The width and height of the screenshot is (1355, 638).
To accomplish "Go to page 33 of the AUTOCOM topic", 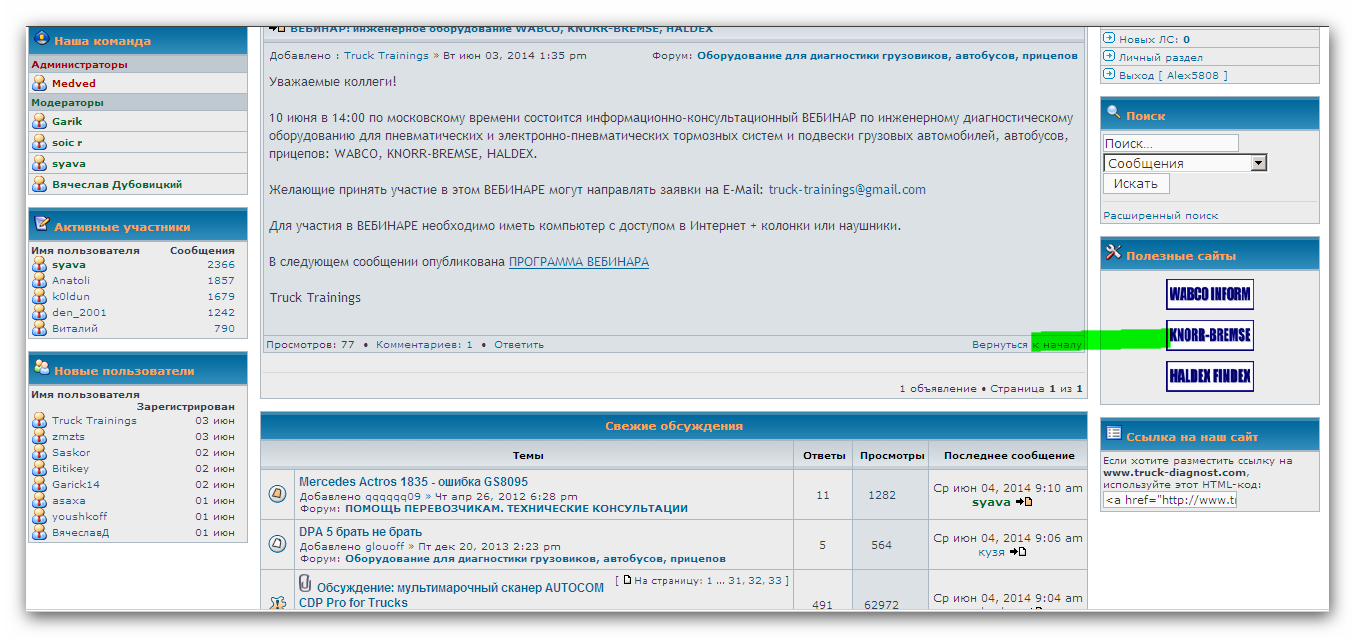I will coord(775,580).
